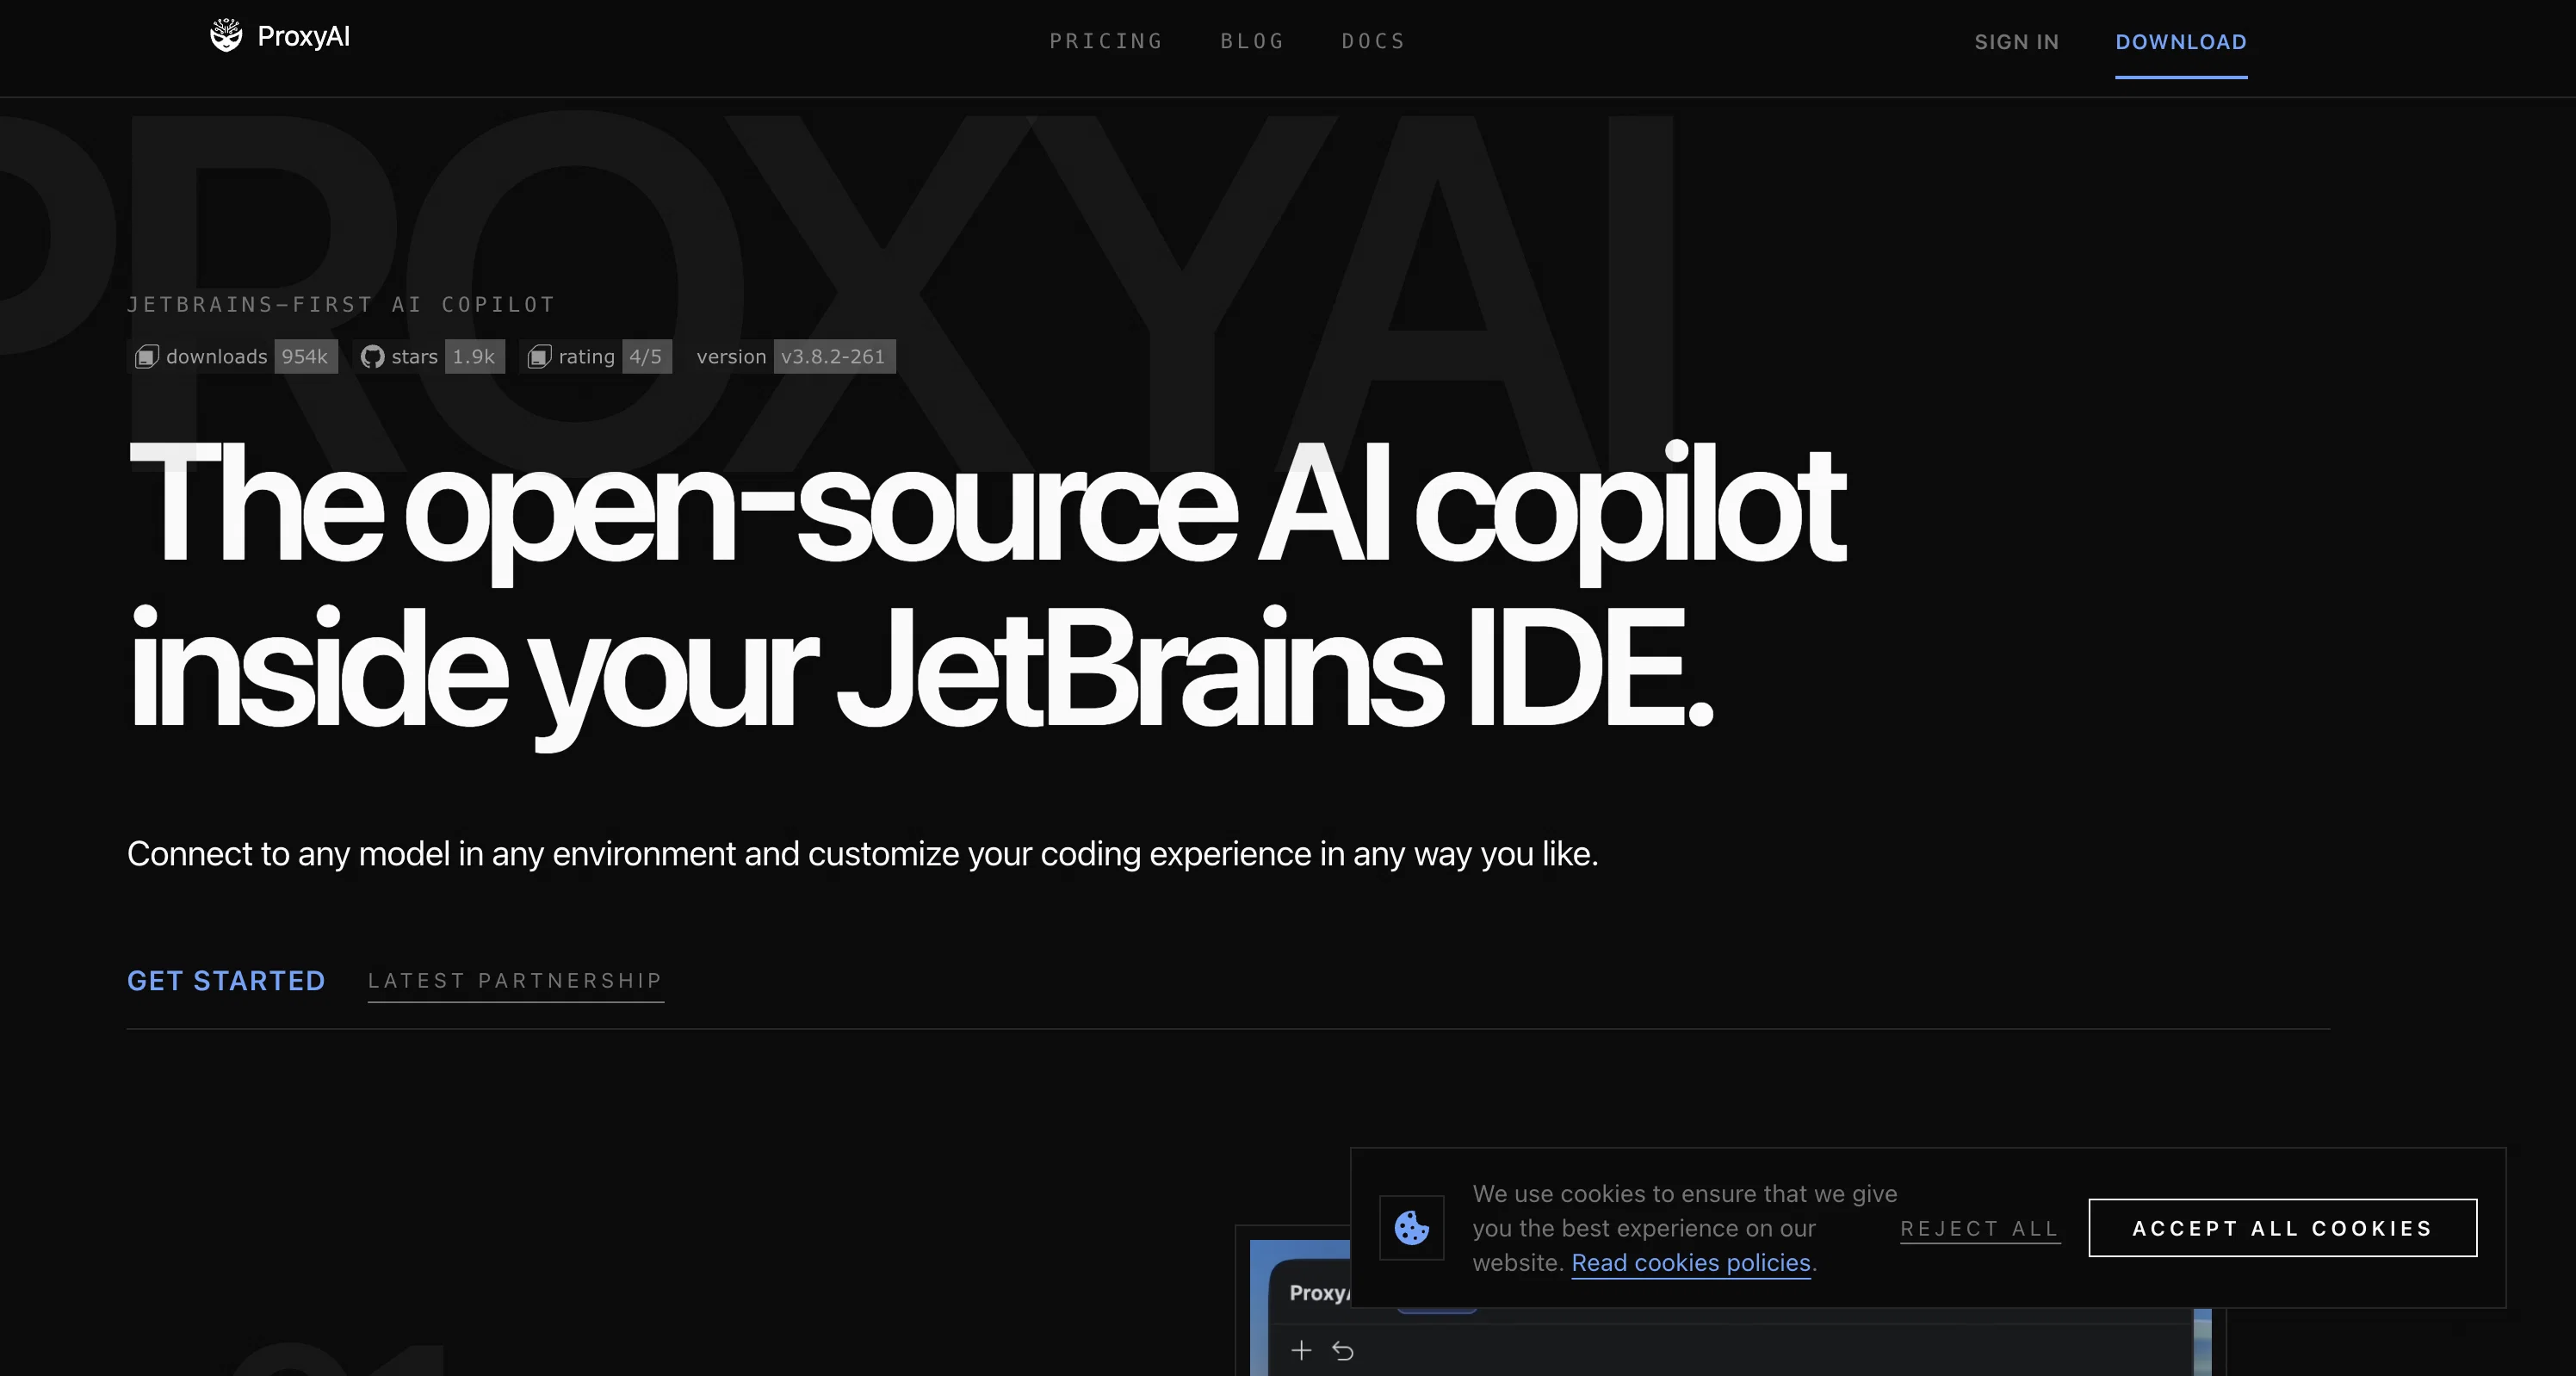Click the ProxyAI mask logo icon
This screenshot has height=1376, width=2576.
point(226,36)
